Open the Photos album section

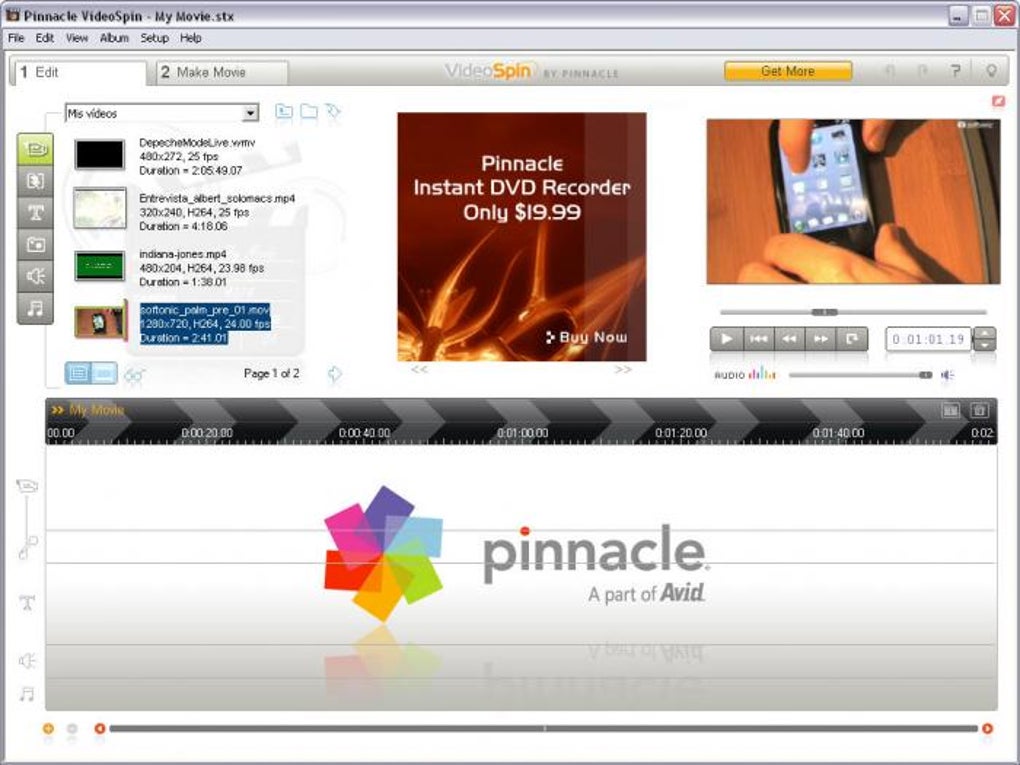pyautogui.click(x=35, y=244)
